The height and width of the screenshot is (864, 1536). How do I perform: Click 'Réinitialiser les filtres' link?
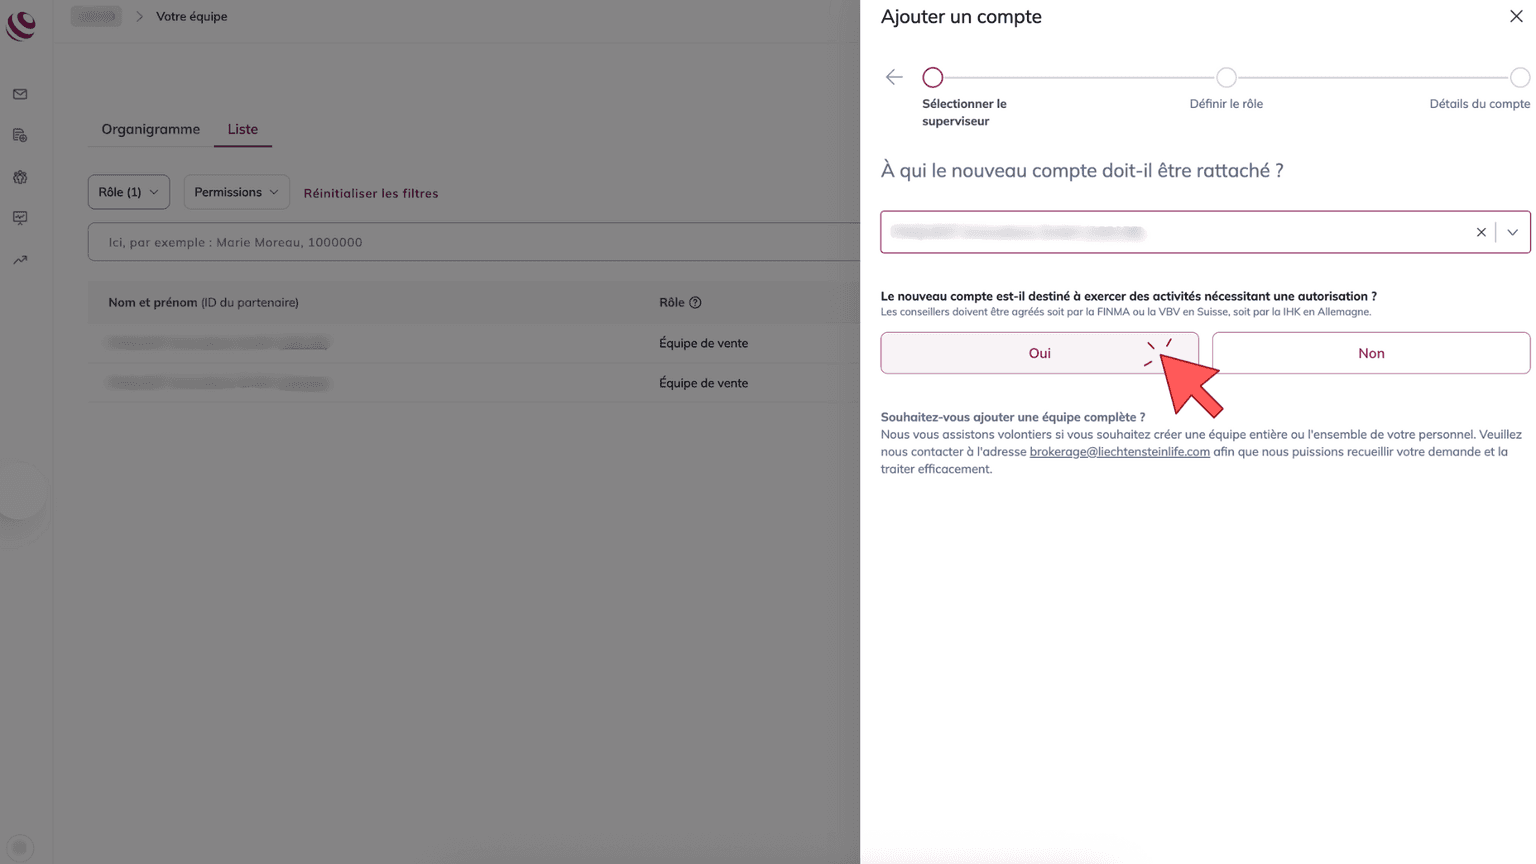tap(371, 193)
